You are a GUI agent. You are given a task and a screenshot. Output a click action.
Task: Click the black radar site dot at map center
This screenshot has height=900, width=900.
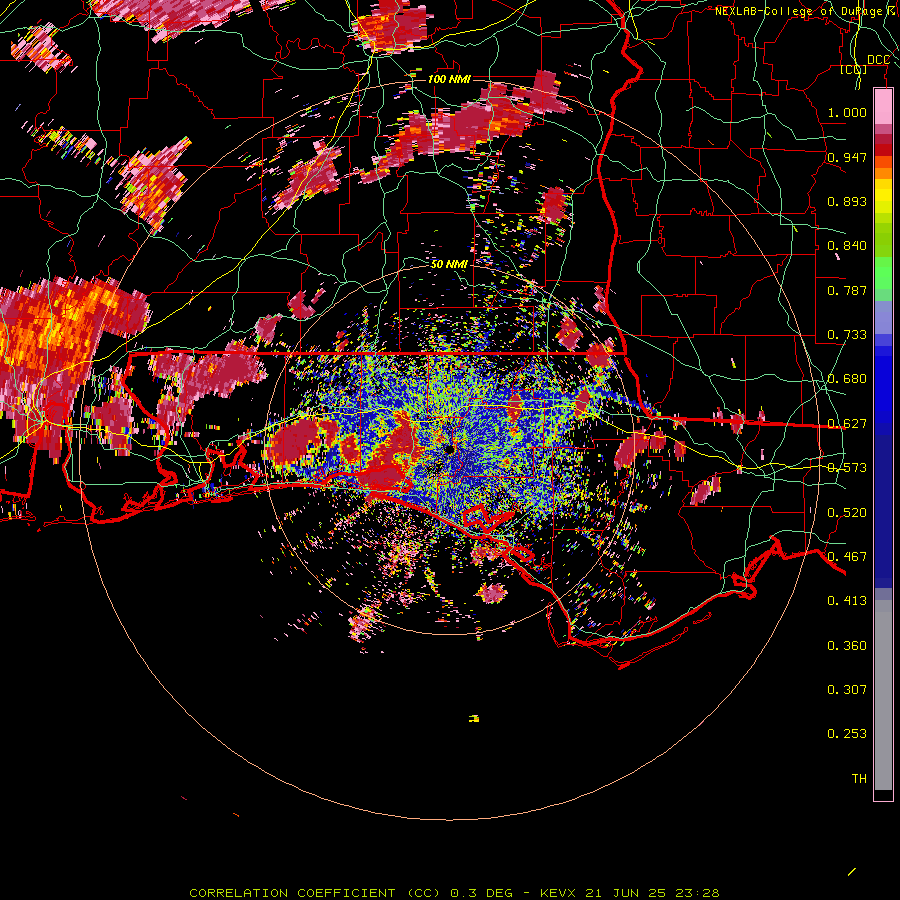(x=449, y=449)
